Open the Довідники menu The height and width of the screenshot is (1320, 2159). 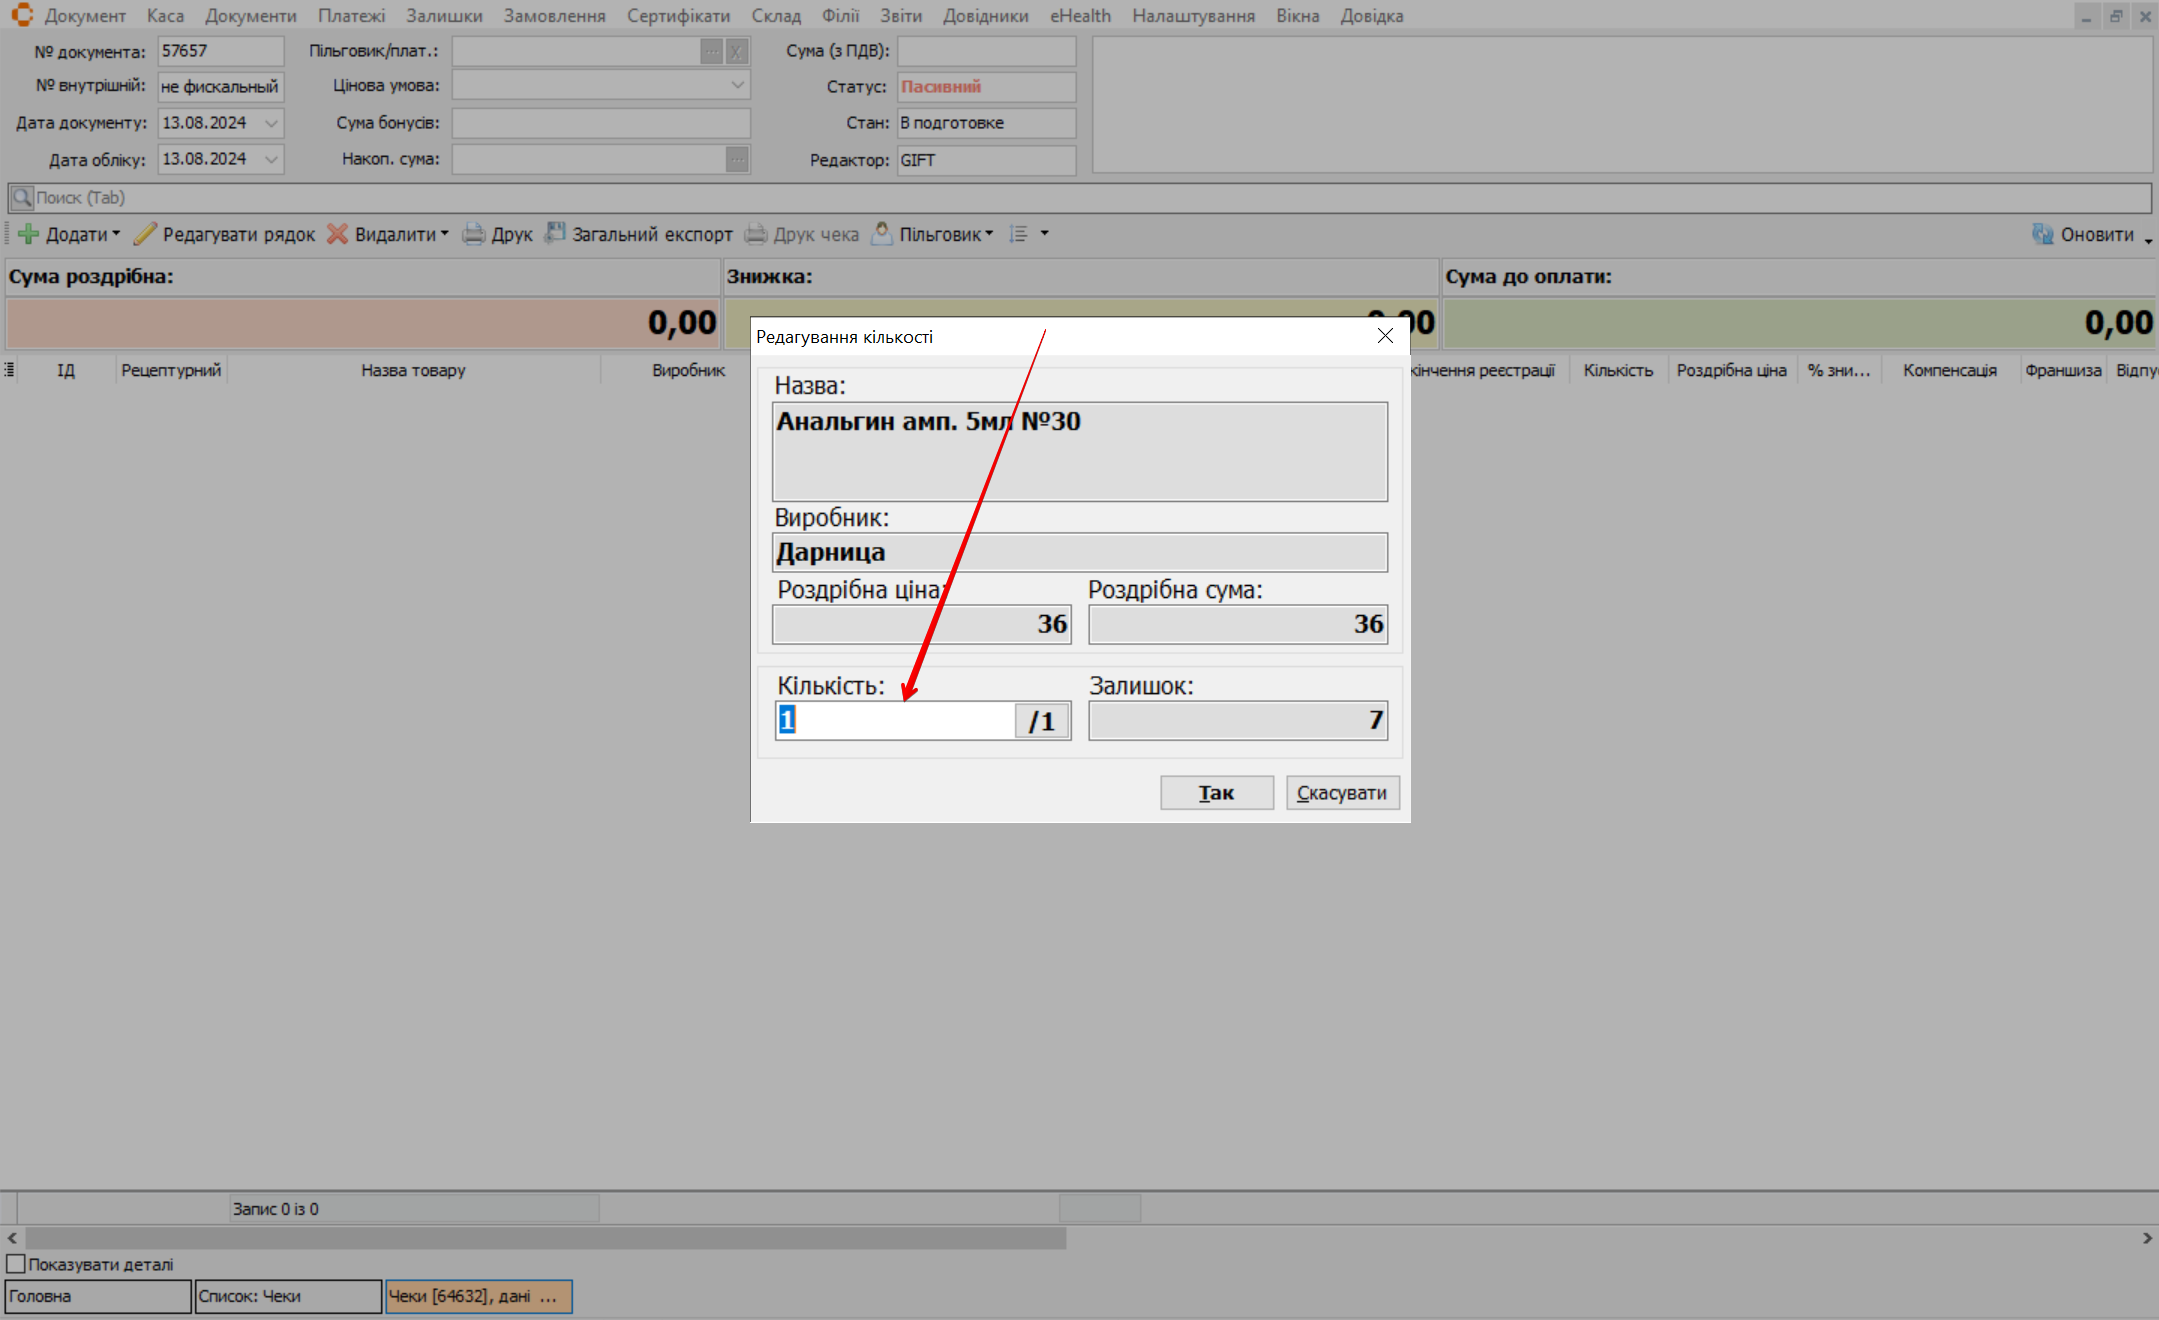[x=985, y=16]
